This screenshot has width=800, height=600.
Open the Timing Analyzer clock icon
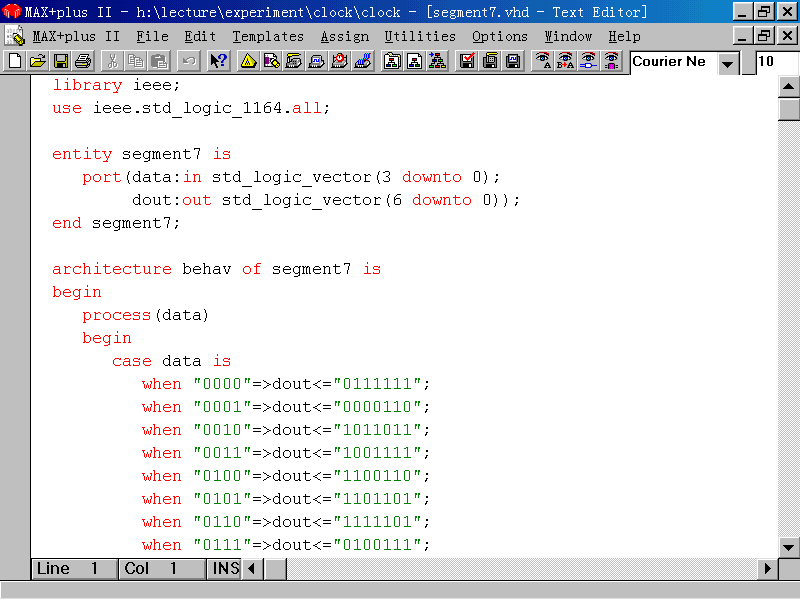point(340,62)
